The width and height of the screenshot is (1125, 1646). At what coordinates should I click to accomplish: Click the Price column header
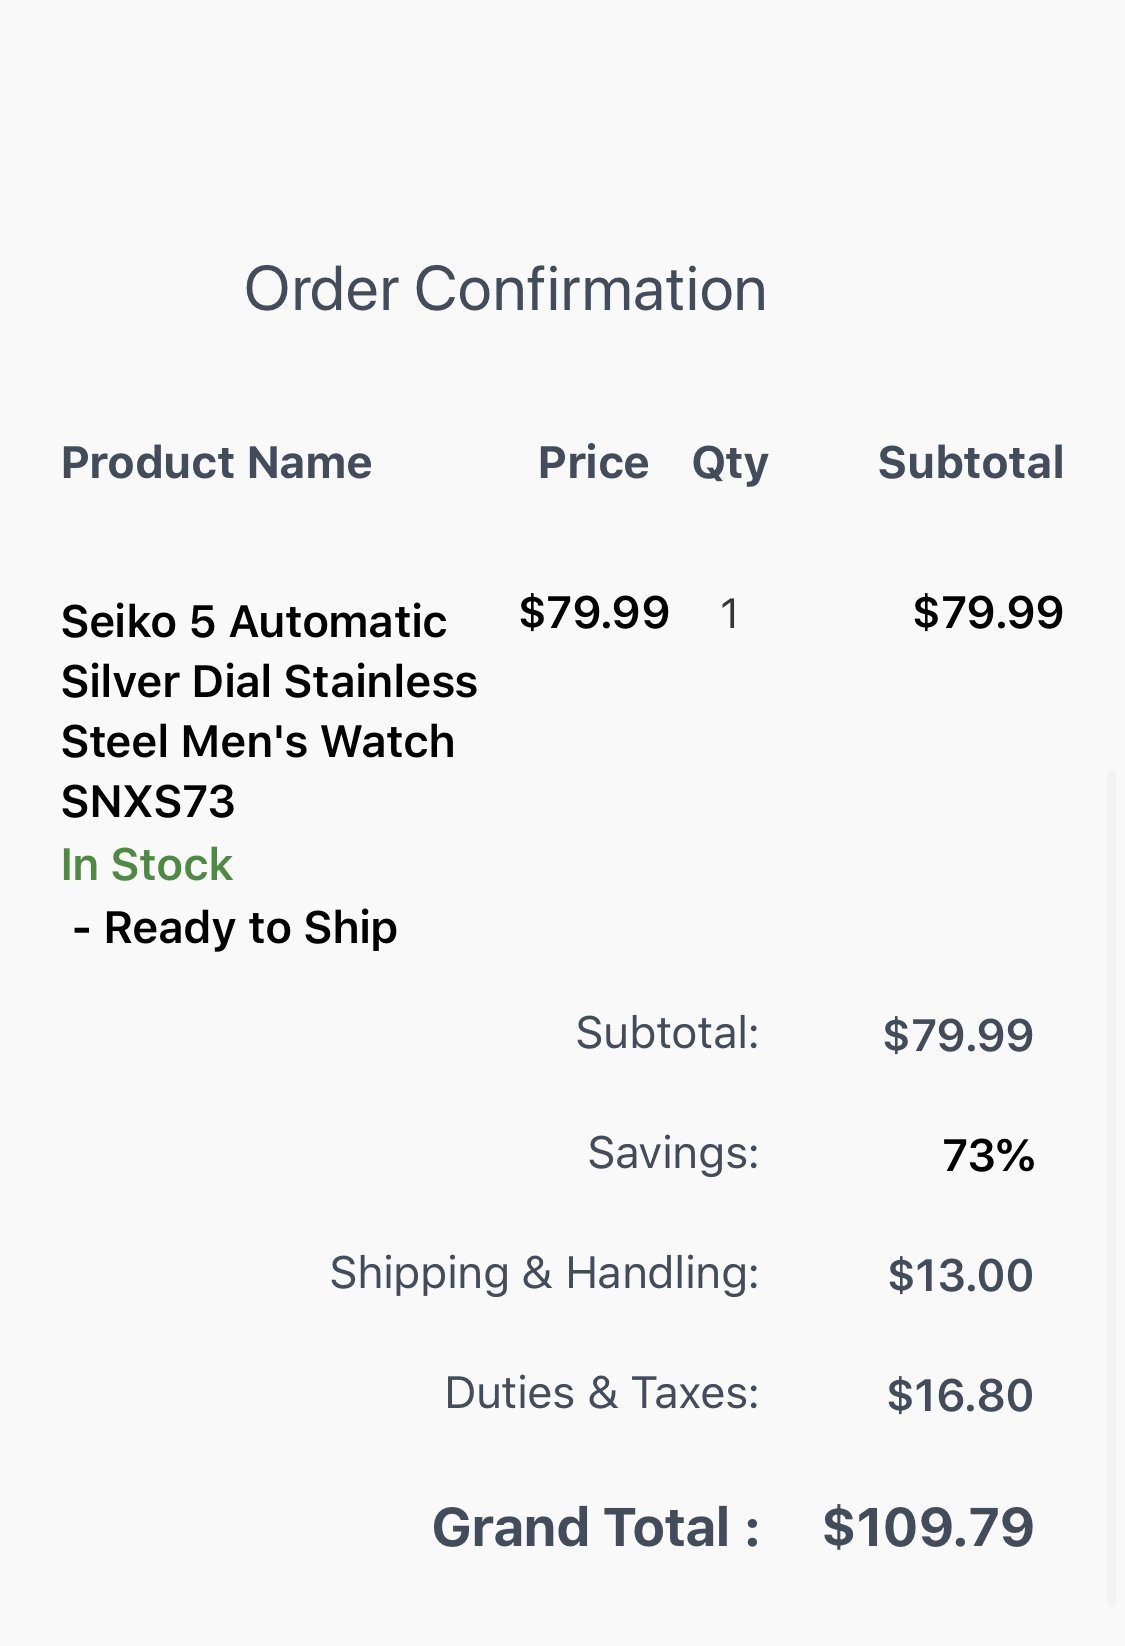click(593, 463)
